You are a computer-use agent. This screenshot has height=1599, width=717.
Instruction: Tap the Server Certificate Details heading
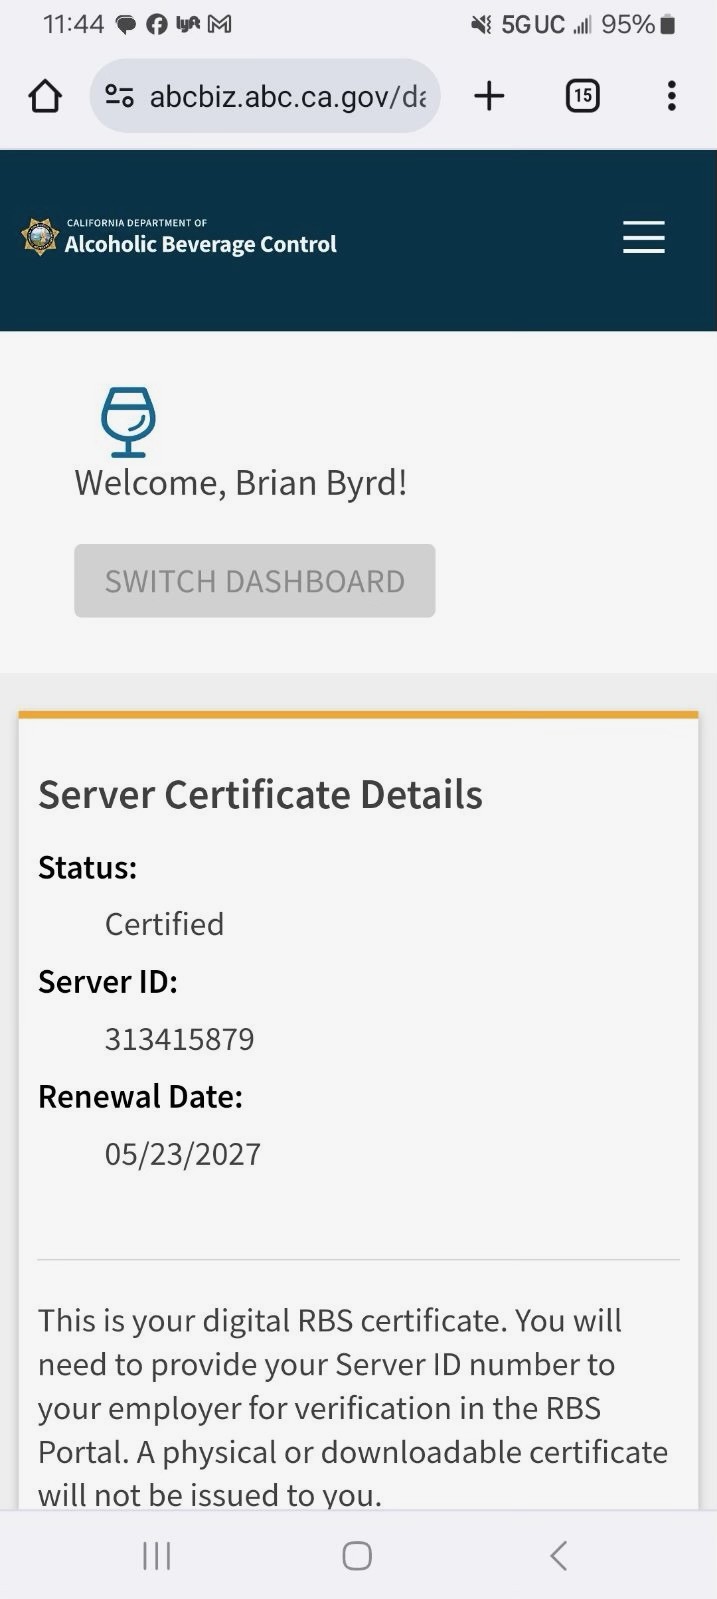(260, 795)
